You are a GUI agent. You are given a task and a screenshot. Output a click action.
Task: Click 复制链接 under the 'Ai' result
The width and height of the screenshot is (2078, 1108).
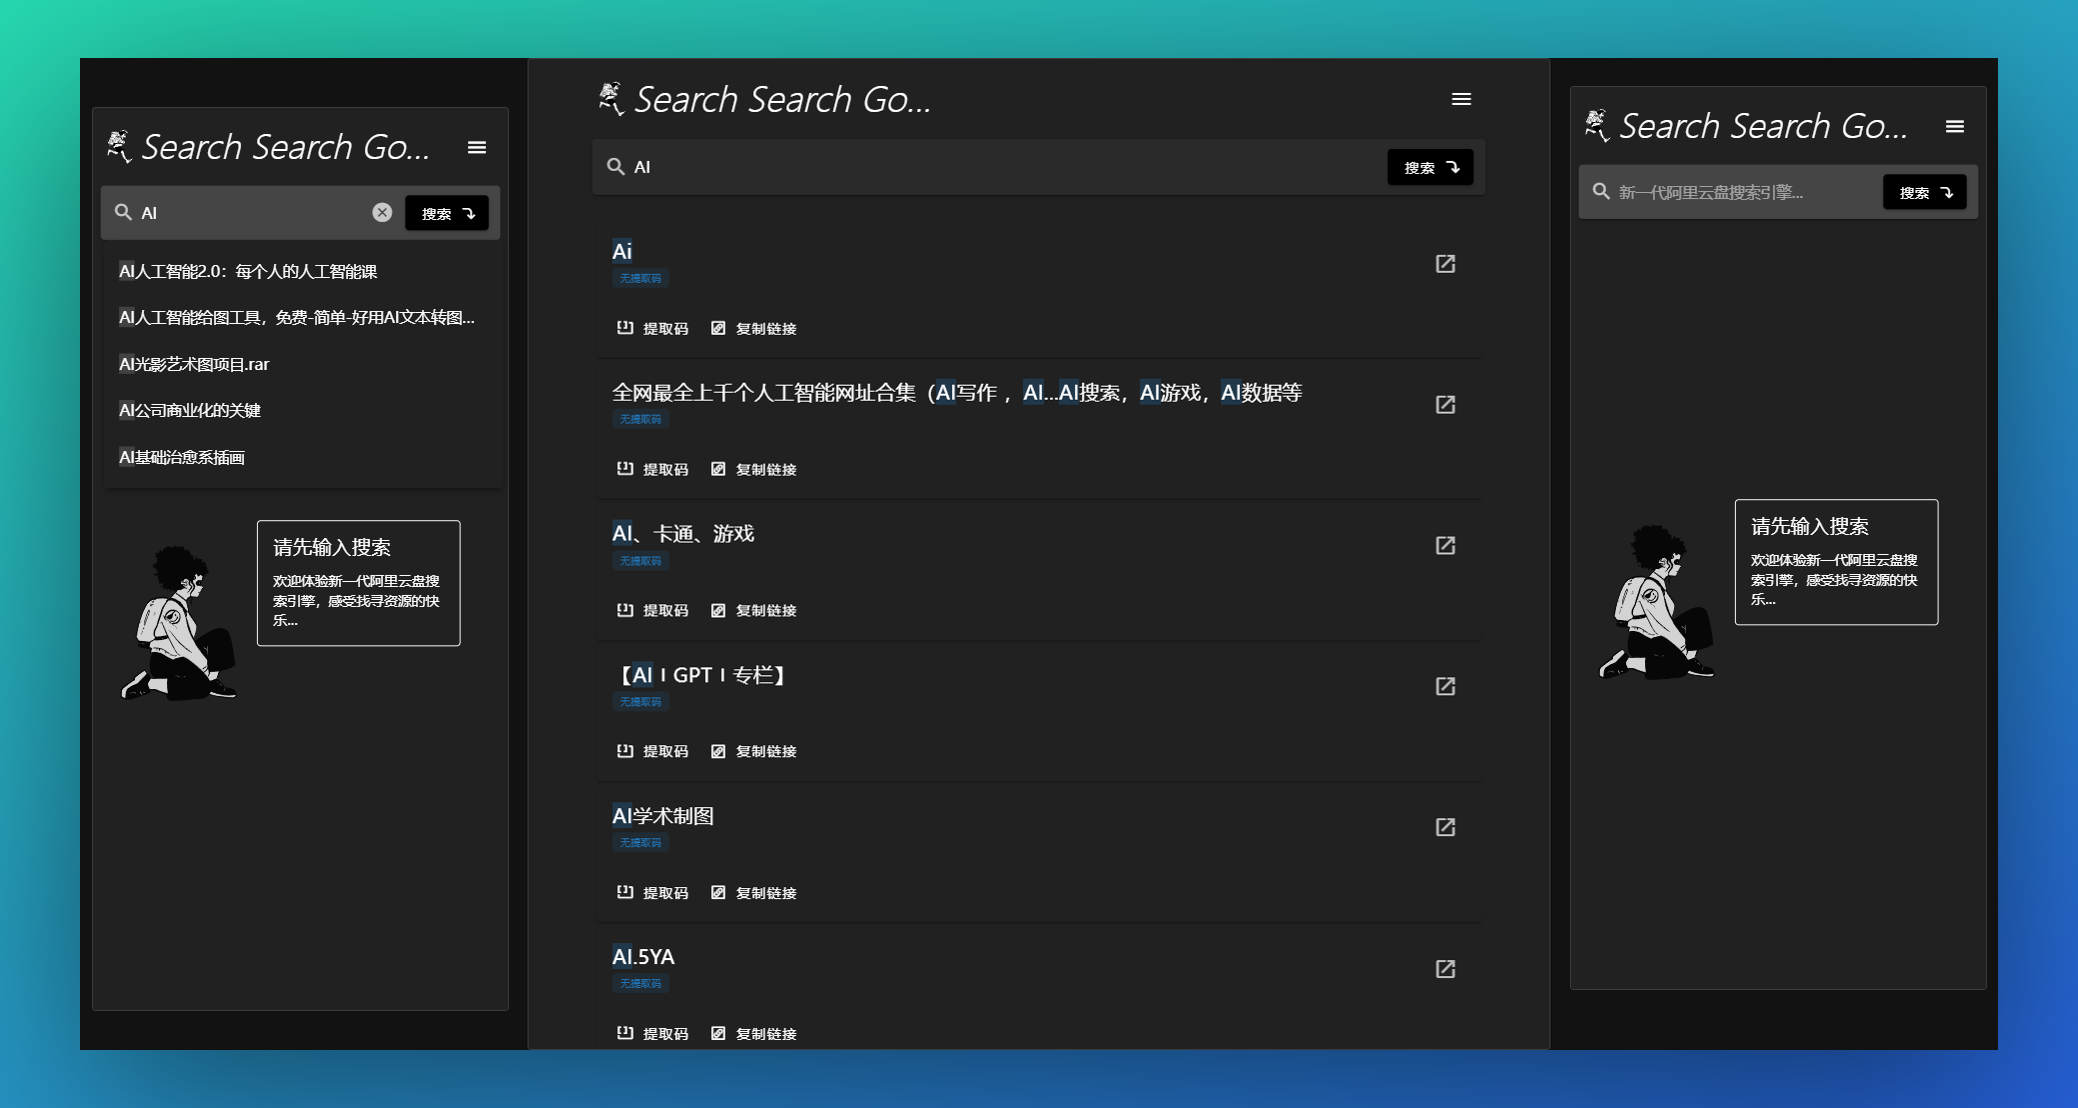pos(754,329)
